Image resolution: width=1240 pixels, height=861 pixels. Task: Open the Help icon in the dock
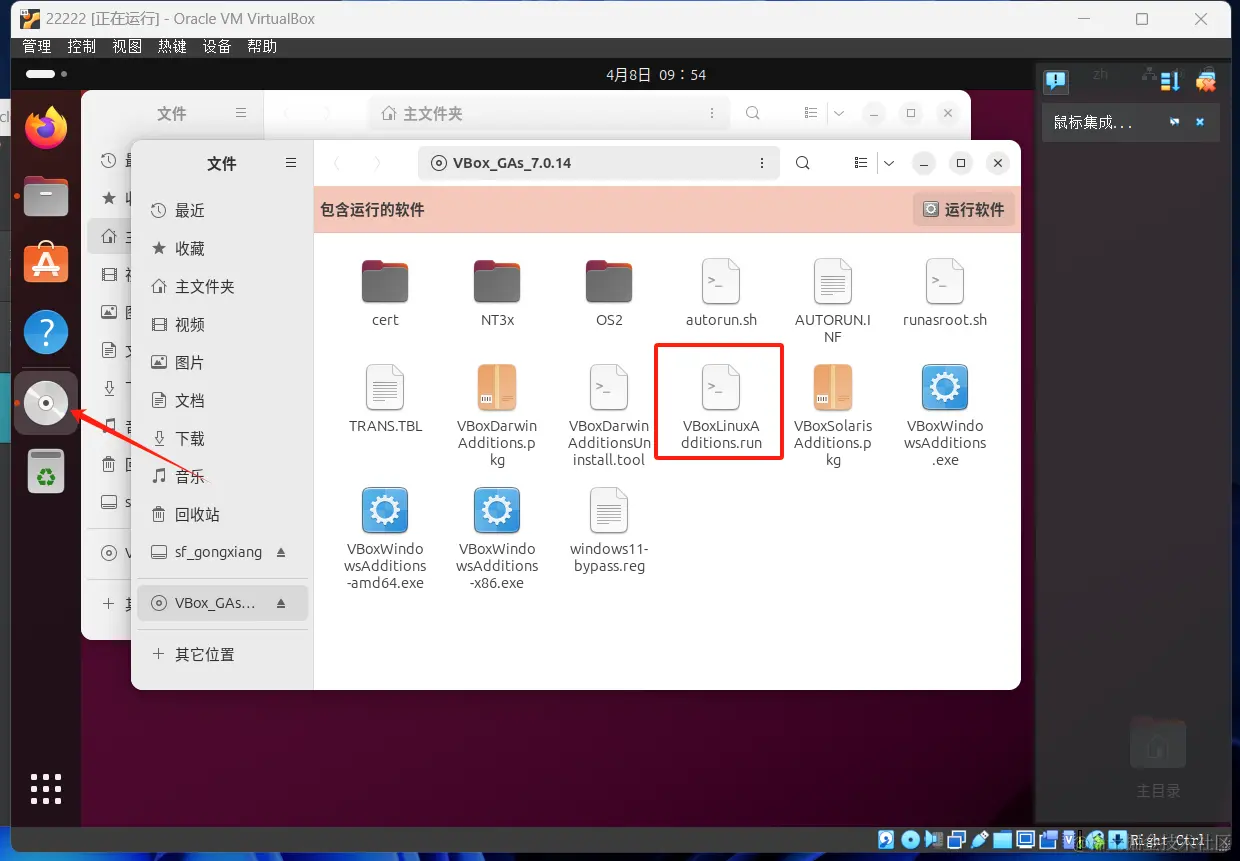pos(46,332)
